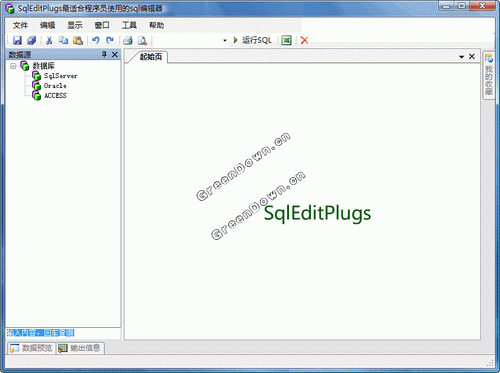Image resolution: width=500 pixels, height=373 pixels.
Task: Show the 我的收藏 side panel
Action: coord(489,76)
